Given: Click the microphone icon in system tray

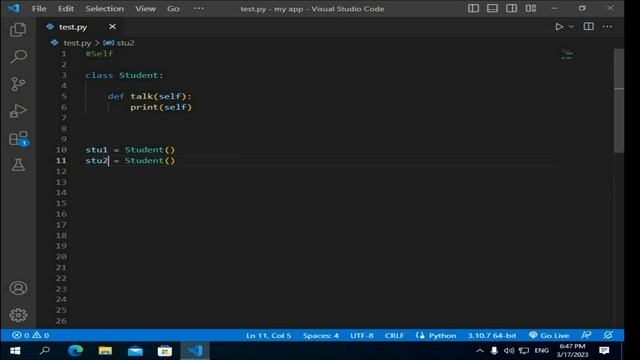Looking at the screenshot, I should pos(494,351).
